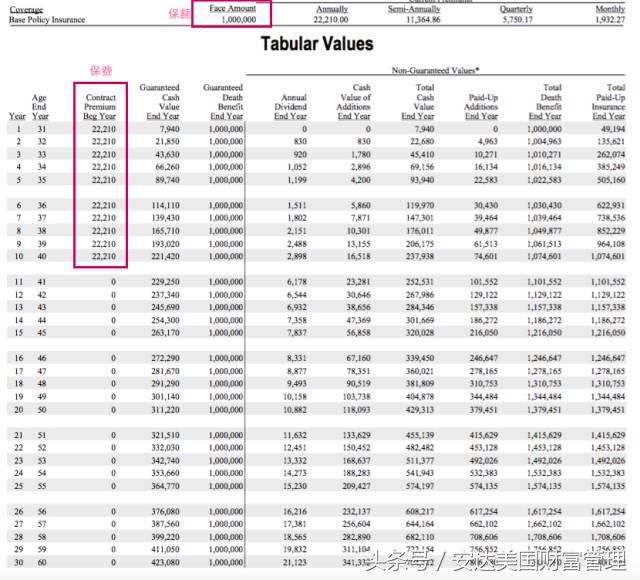
Task: Select cash value of additions 16,518 in year 10
Action: point(359,256)
